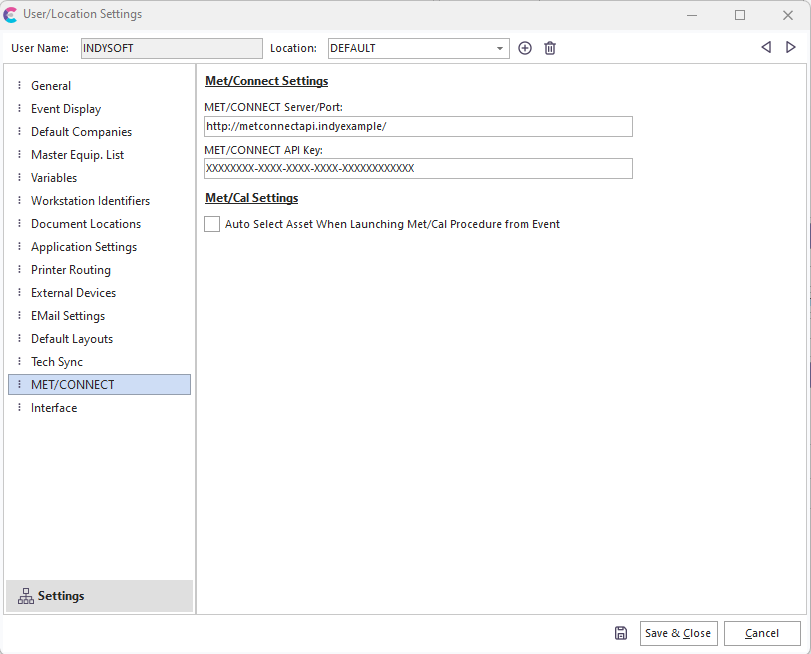811x654 pixels.
Task: Enable Auto Select Asset checkbox
Action: tap(212, 224)
